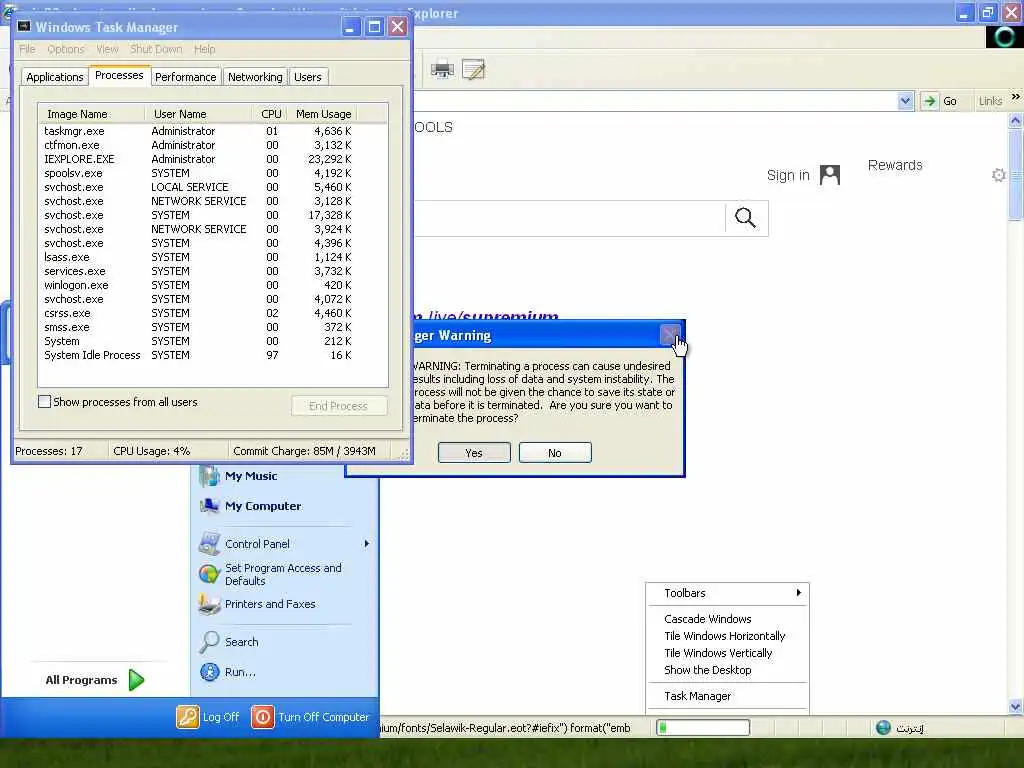Choose Tile Windows Horizontally

727,635
